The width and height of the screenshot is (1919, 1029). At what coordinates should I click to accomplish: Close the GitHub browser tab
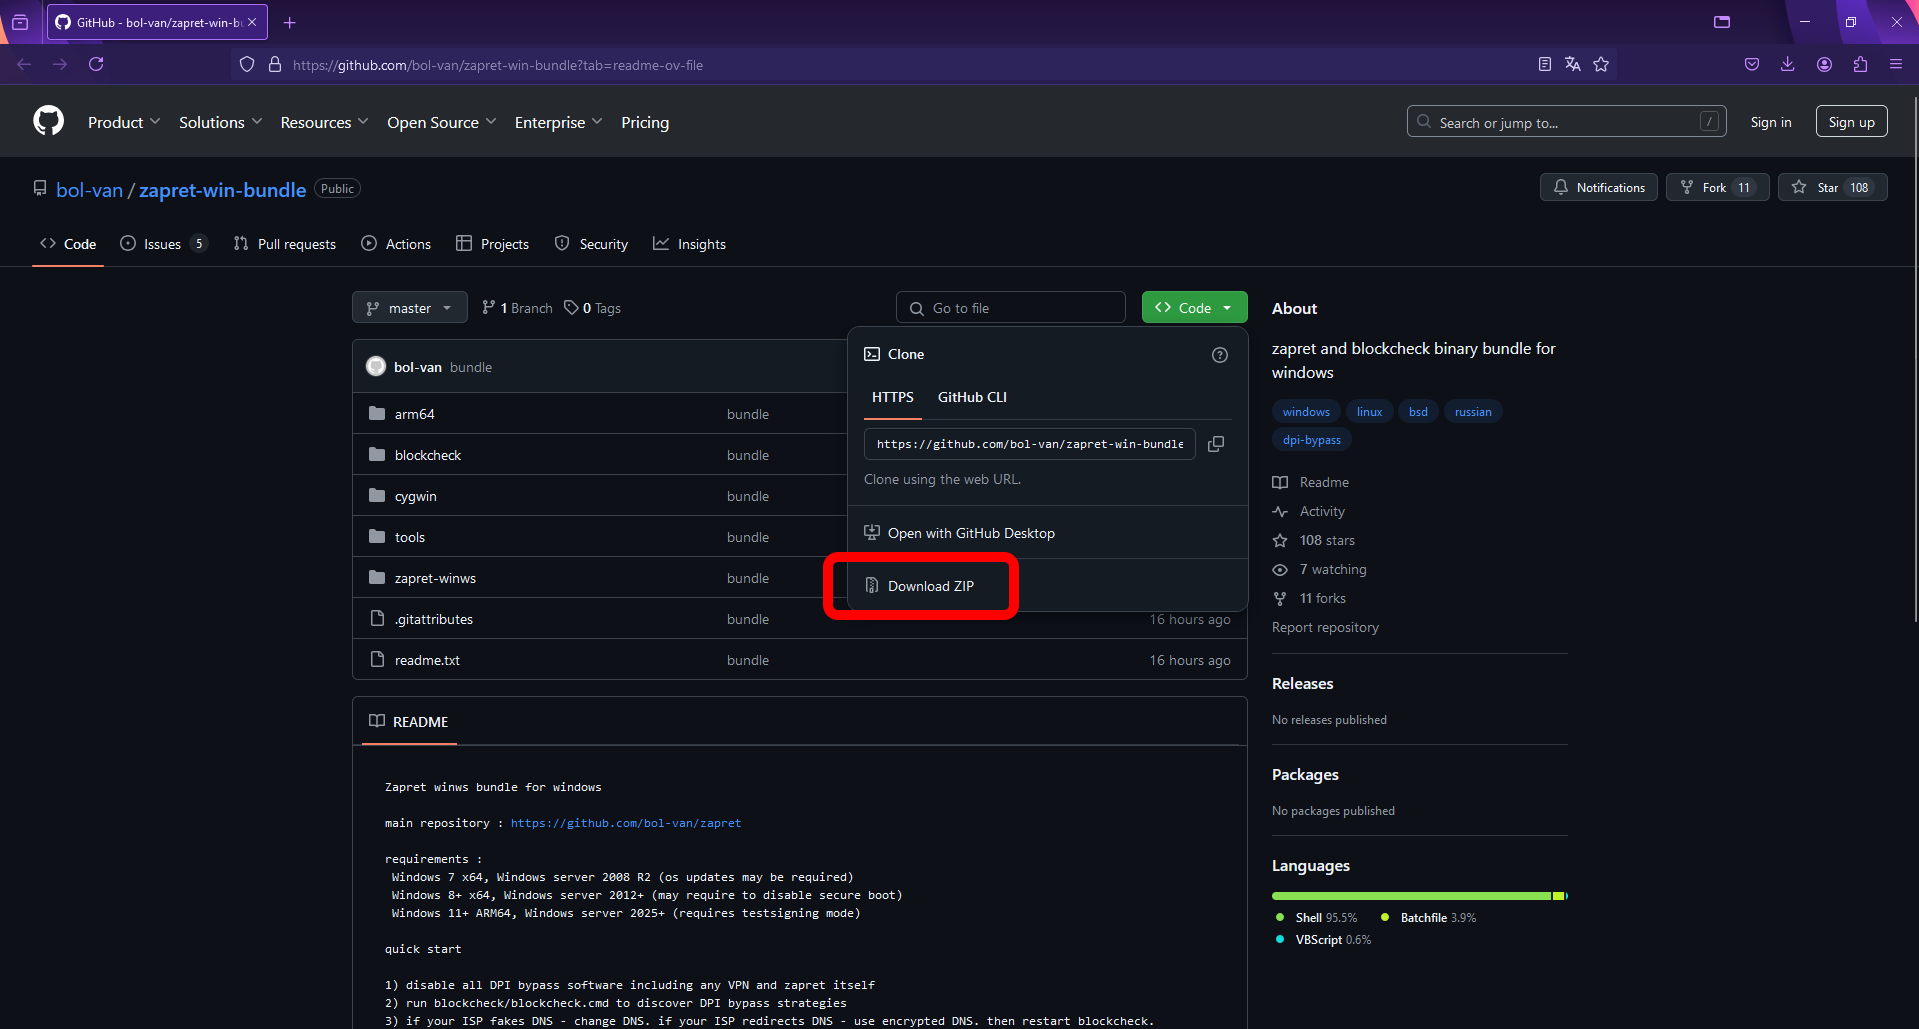pos(252,22)
